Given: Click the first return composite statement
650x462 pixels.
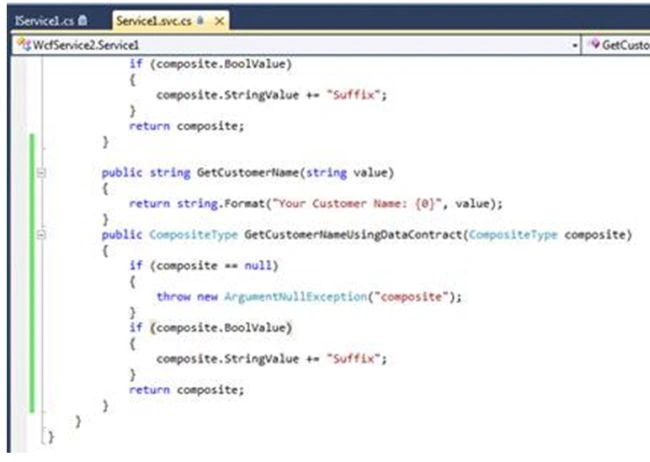Looking at the screenshot, I should point(187,126).
